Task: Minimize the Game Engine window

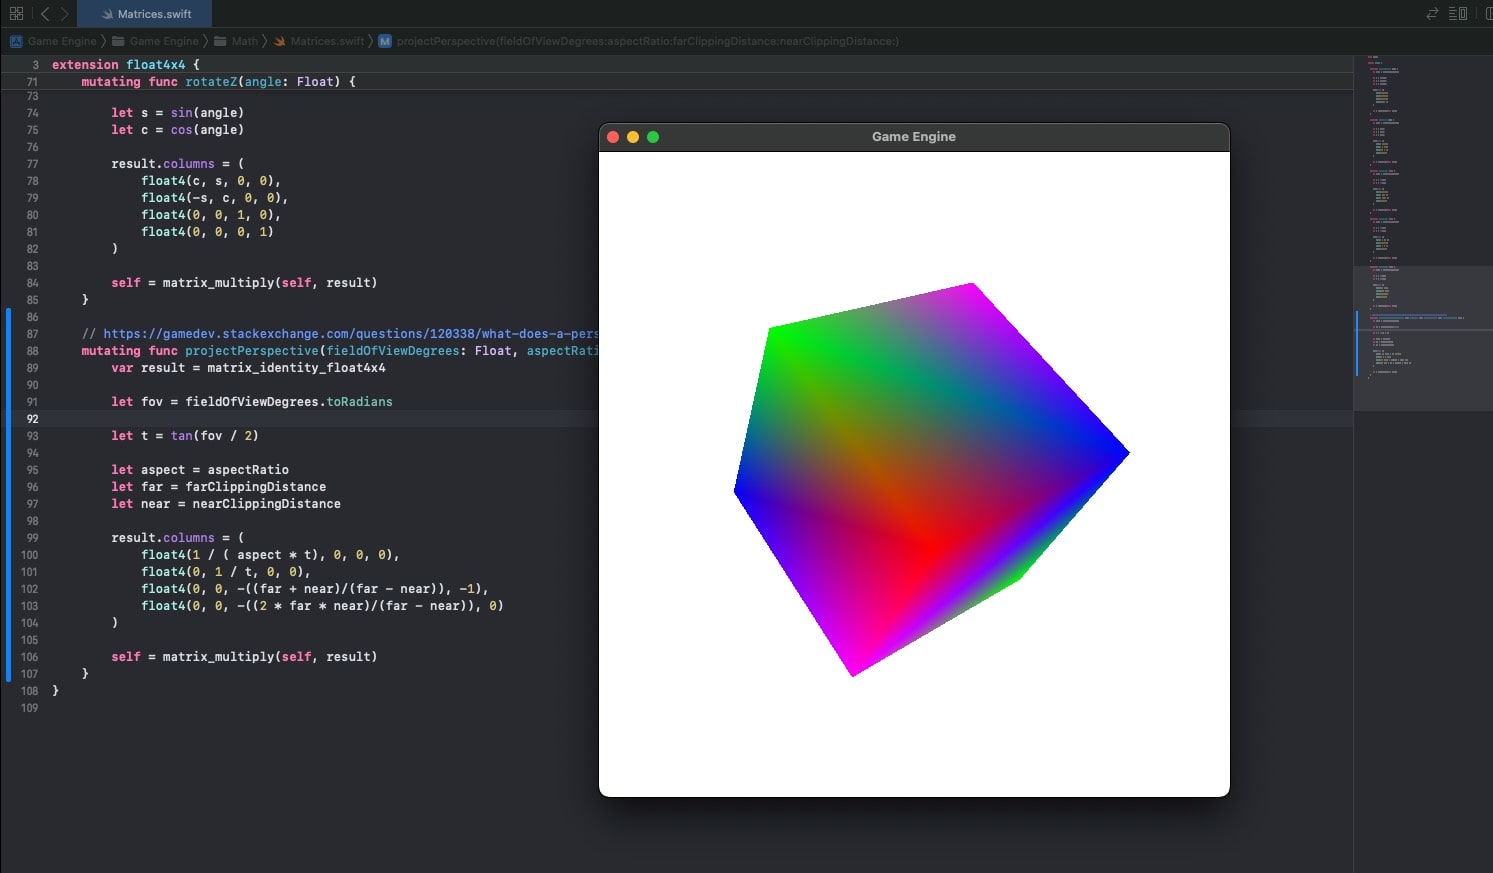Action: (633, 137)
